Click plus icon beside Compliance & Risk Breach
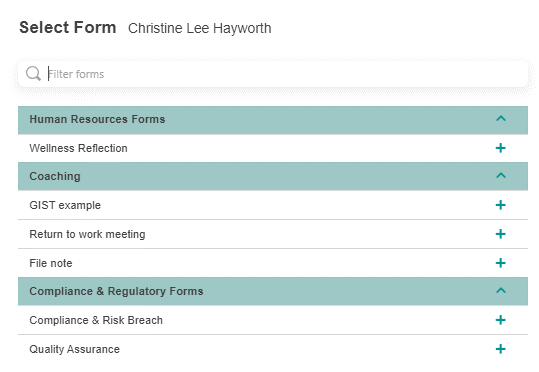 point(500,320)
